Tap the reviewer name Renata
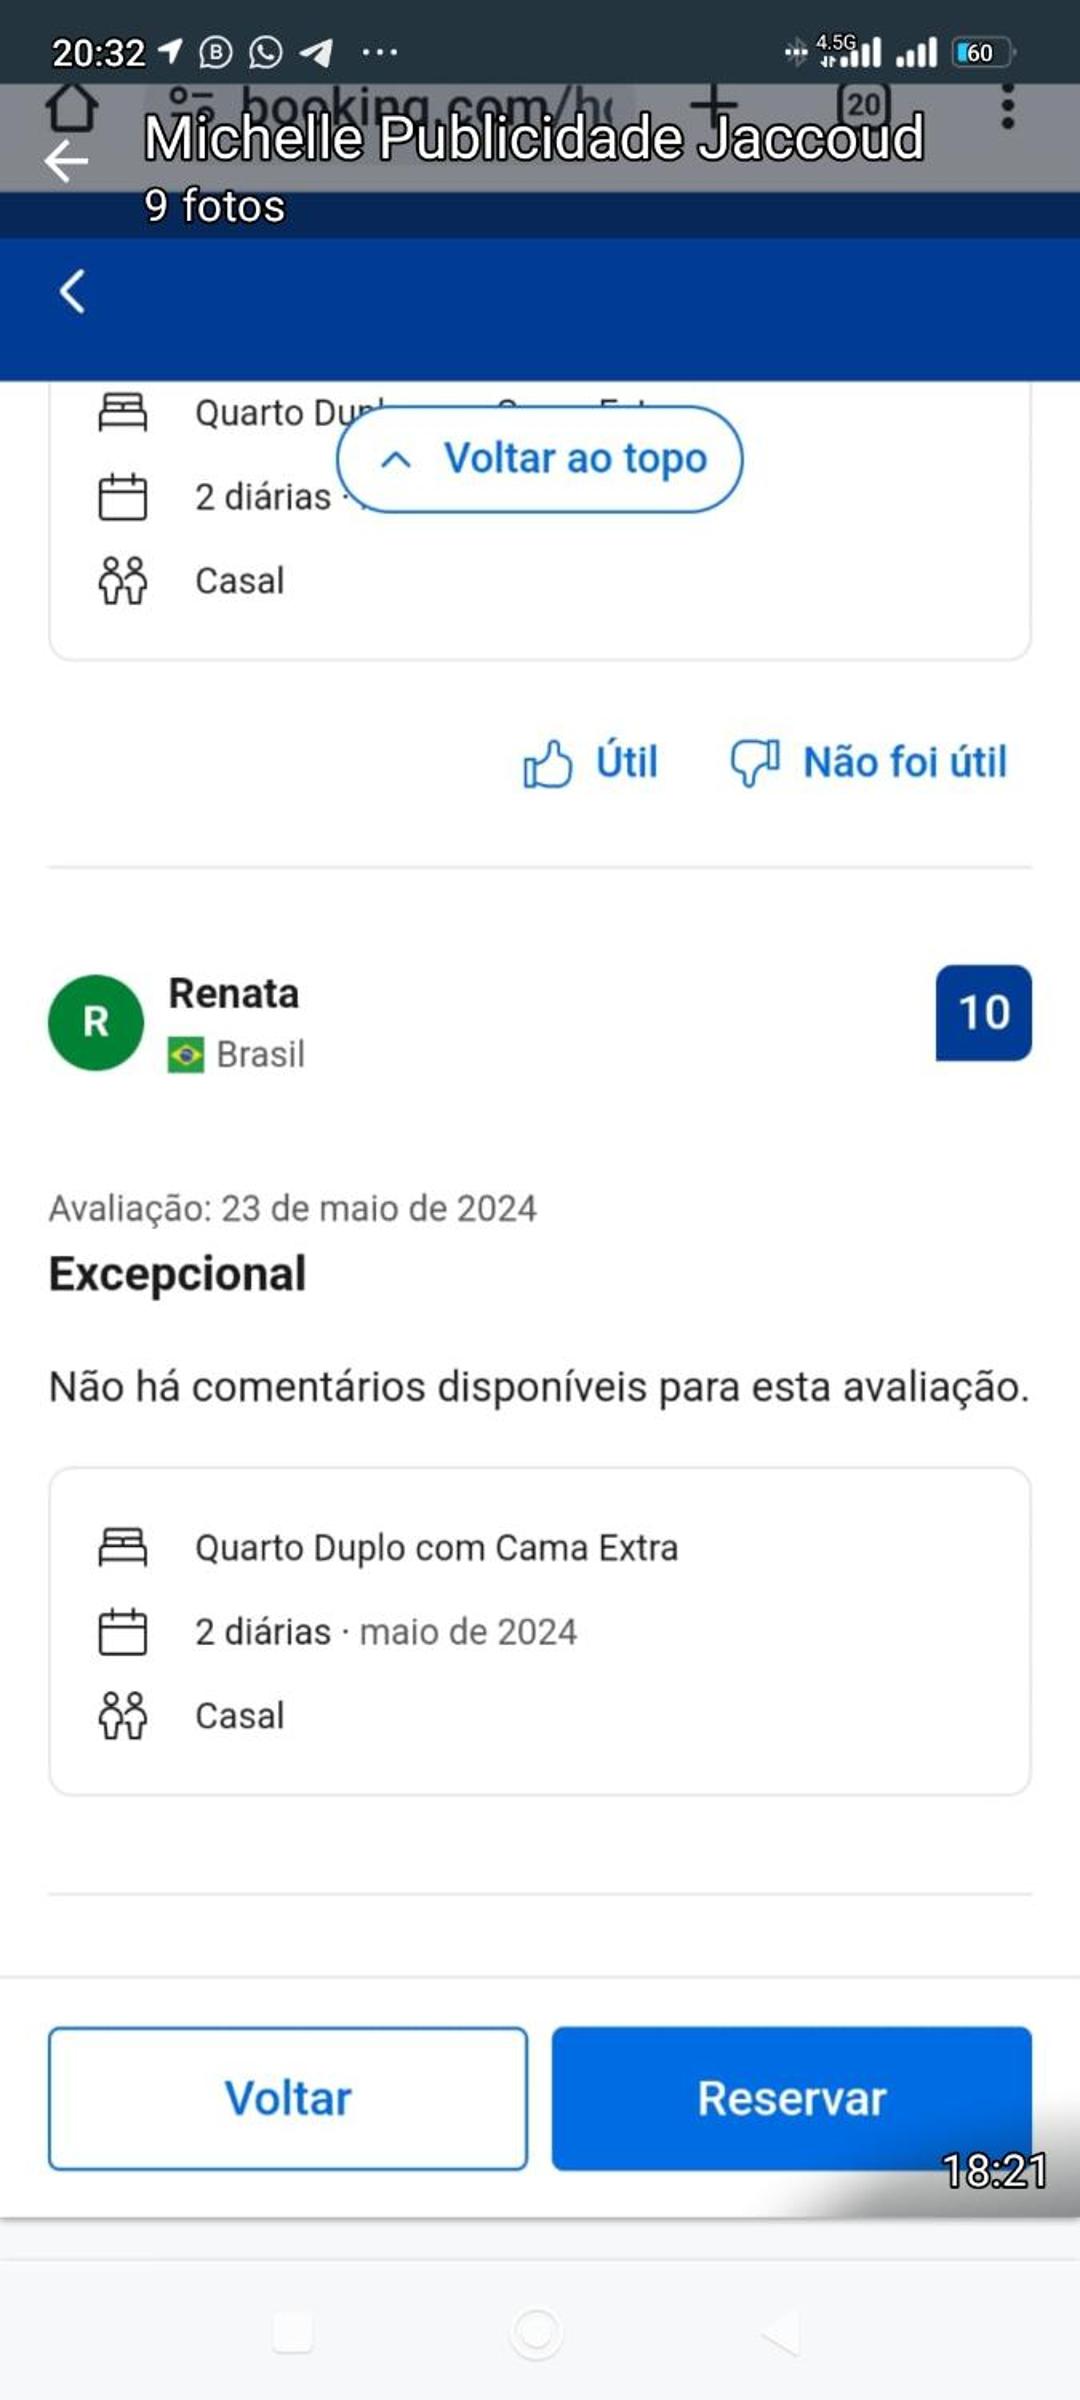 (x=234, y=993)
